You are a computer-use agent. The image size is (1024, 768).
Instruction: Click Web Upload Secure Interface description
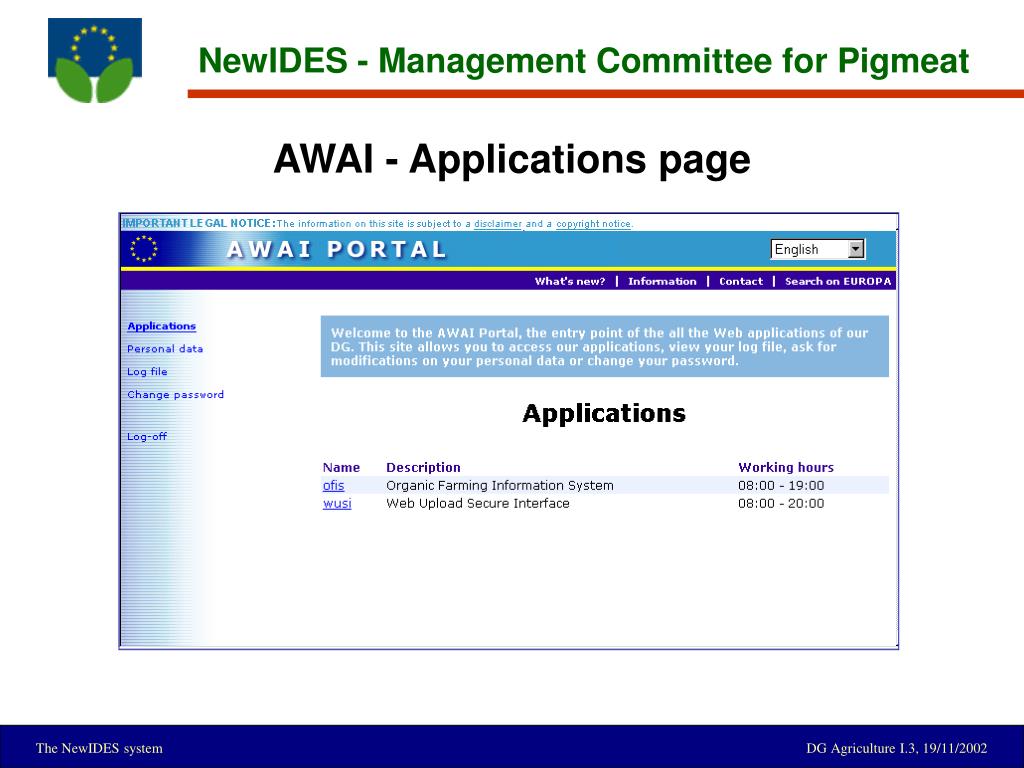[477, 504]
